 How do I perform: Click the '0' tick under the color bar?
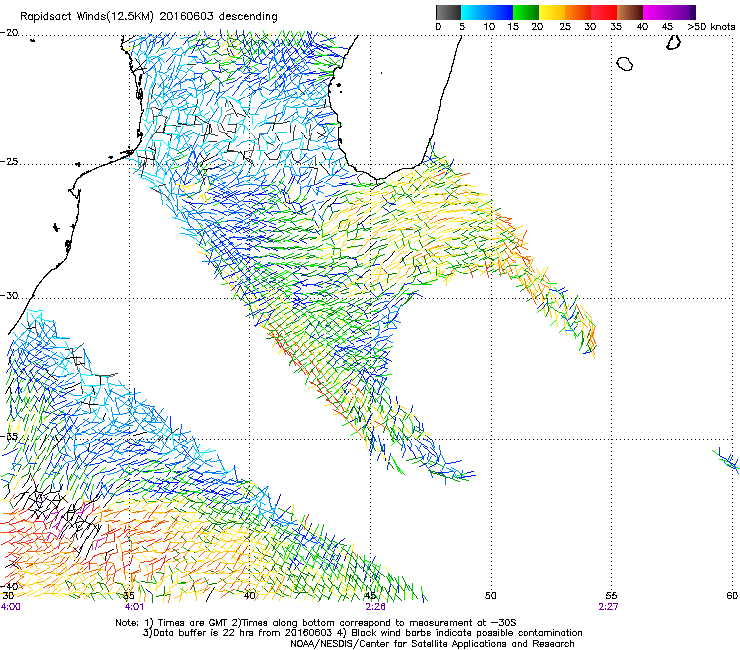point(438,27)
